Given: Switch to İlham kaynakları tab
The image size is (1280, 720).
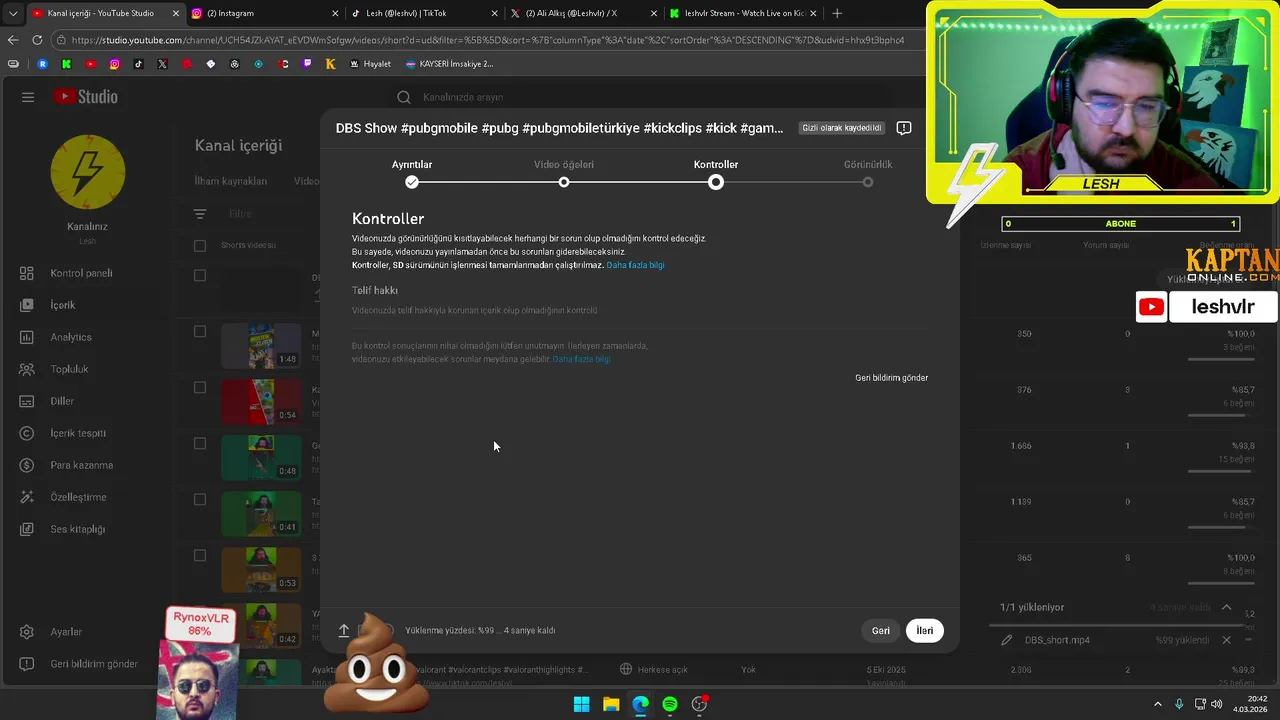Looking at the screenshot, I should tap(231, 181).
